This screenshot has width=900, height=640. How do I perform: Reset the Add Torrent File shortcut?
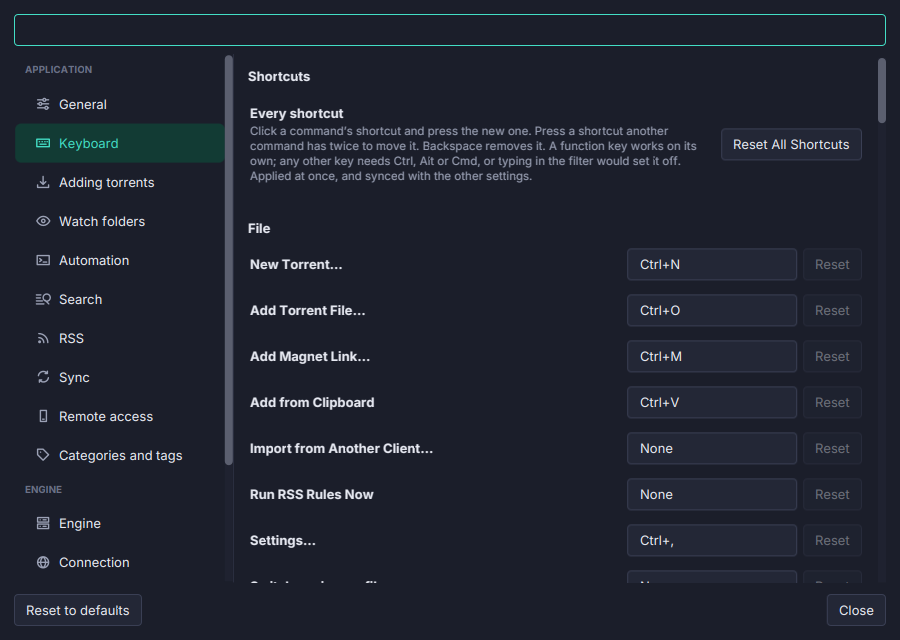(x=832, y=311)
